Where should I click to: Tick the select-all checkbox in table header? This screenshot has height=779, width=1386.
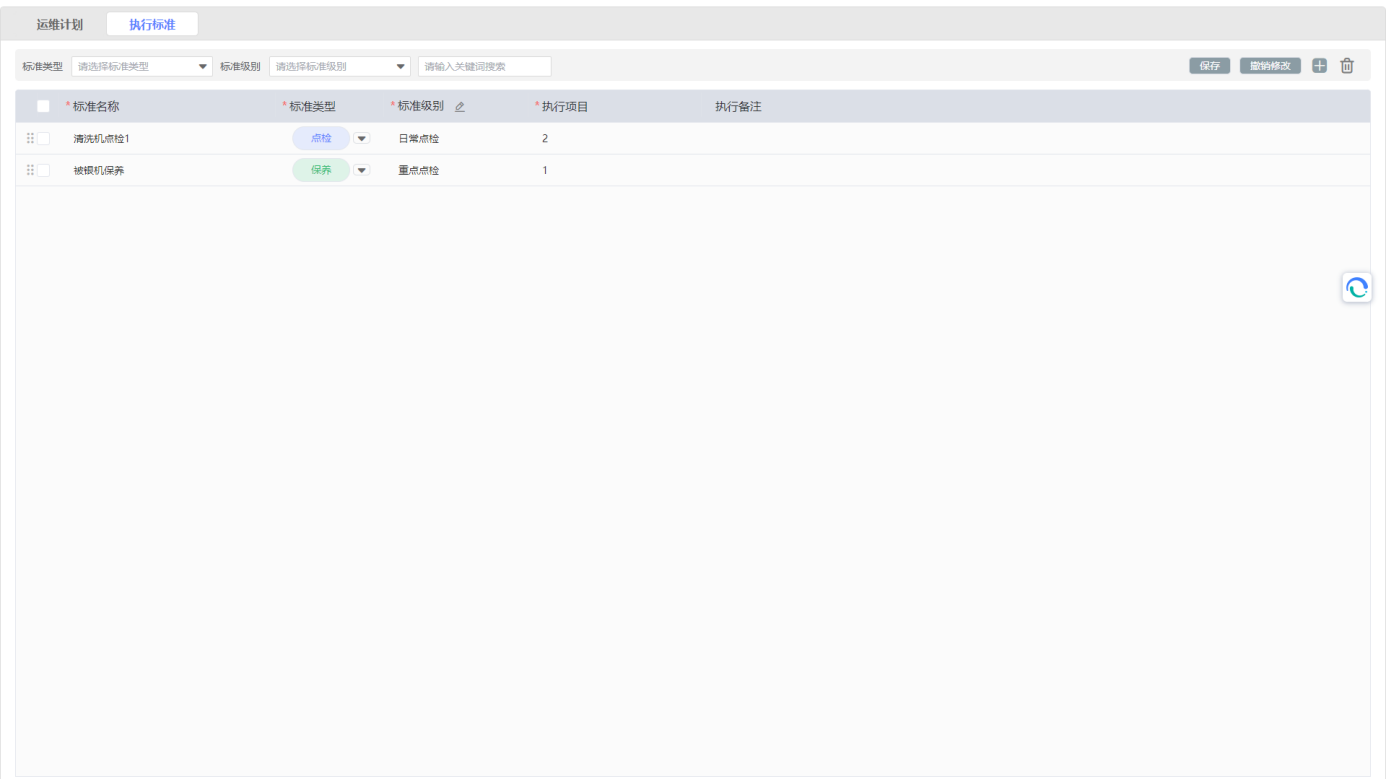point(43,107)
